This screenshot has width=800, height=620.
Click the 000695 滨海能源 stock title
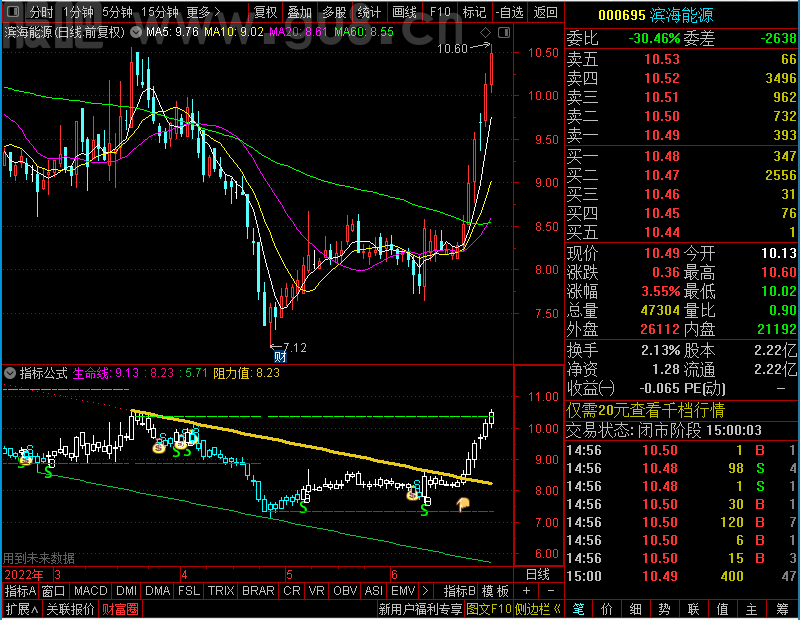point(655,15)
